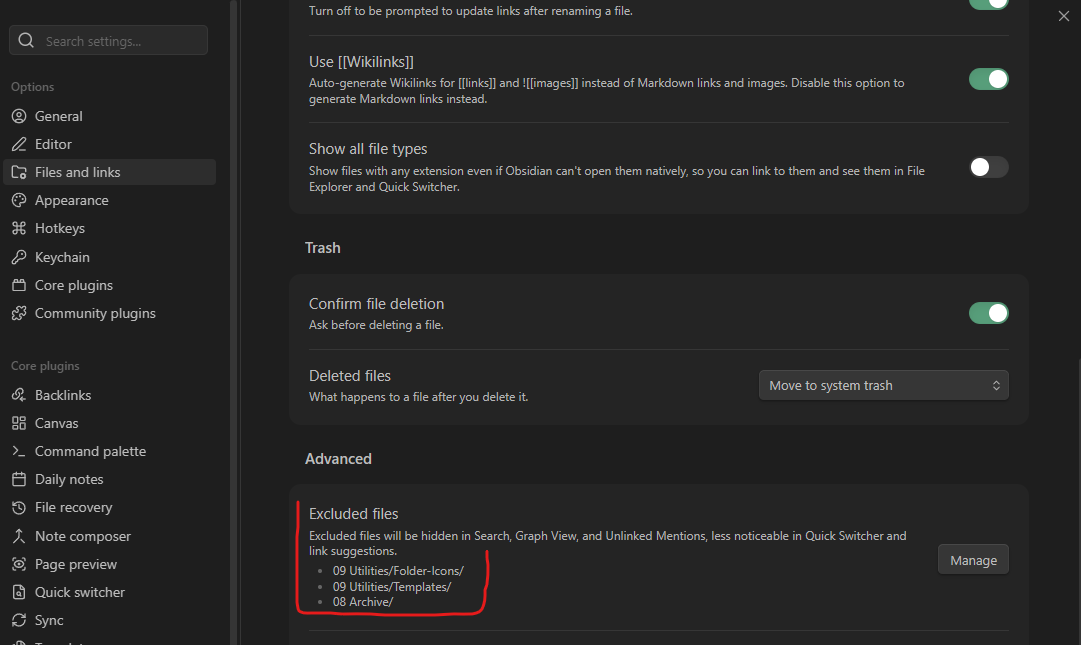This screenshot has height=645, width=1081.
Task: Click the Canvas grid icon
Action: (18, 423)
